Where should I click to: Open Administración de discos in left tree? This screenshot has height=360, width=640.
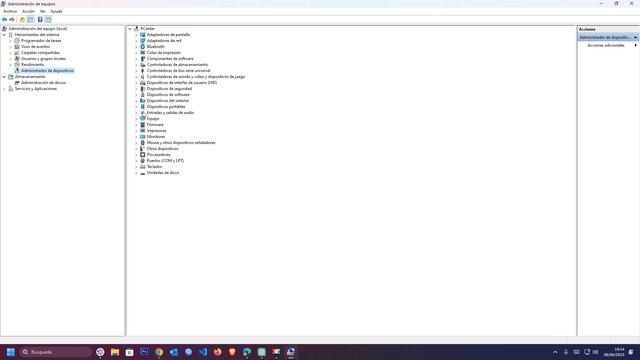click(43, 83)
